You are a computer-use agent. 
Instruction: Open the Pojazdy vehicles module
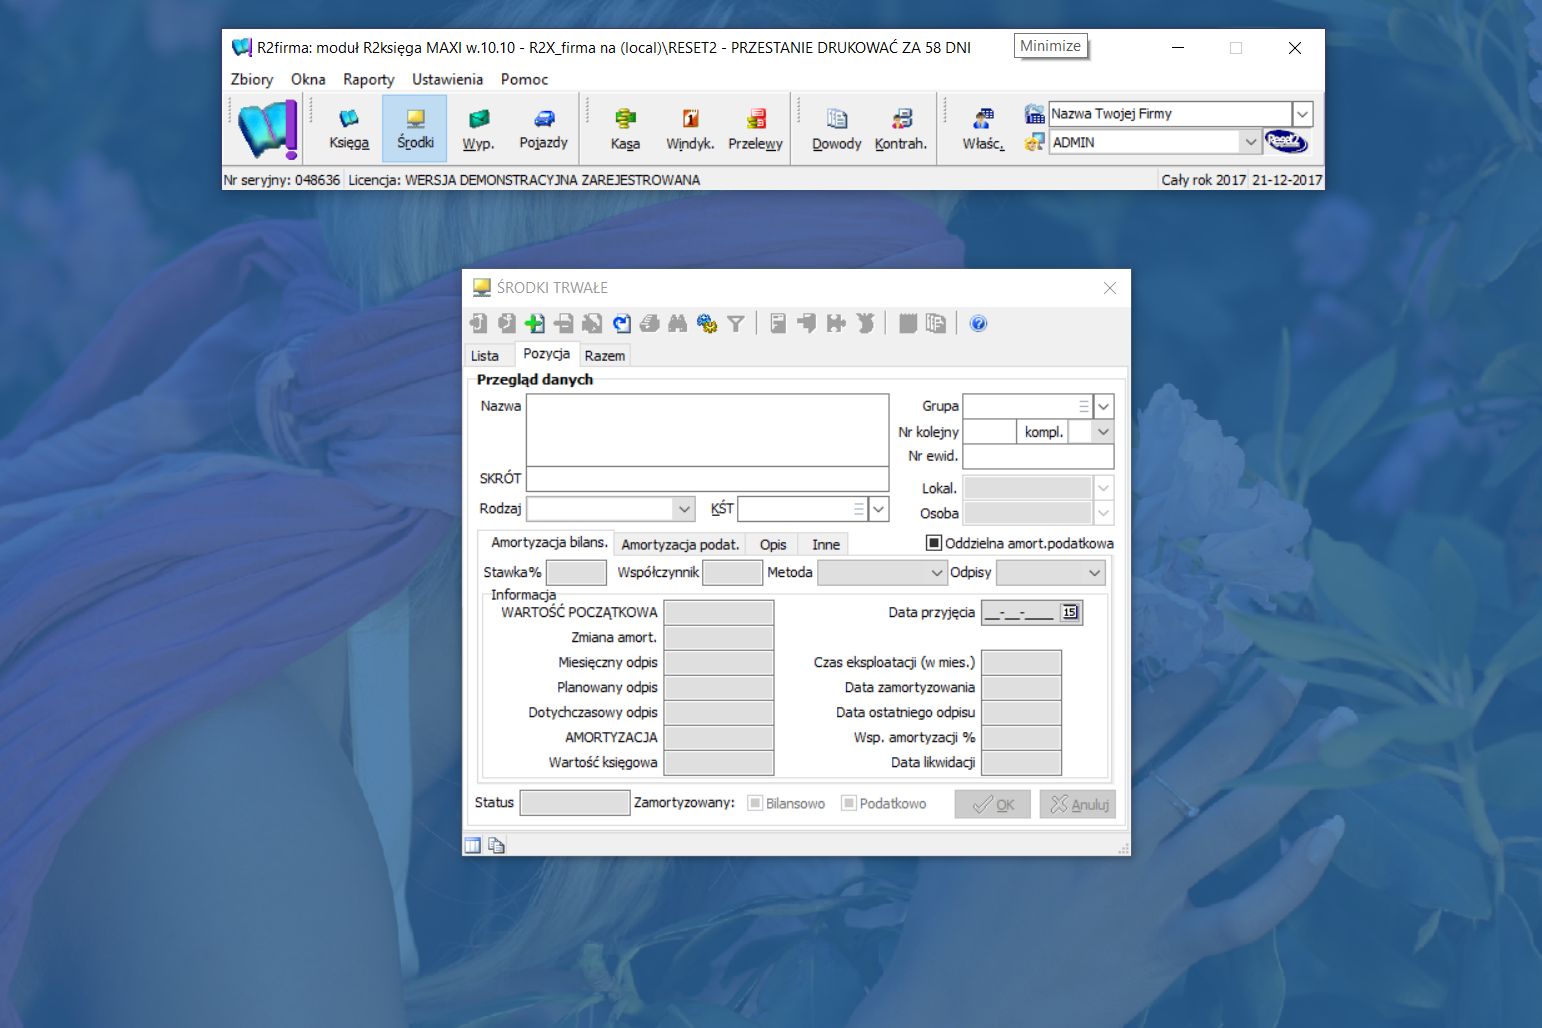tap(543, 129)
